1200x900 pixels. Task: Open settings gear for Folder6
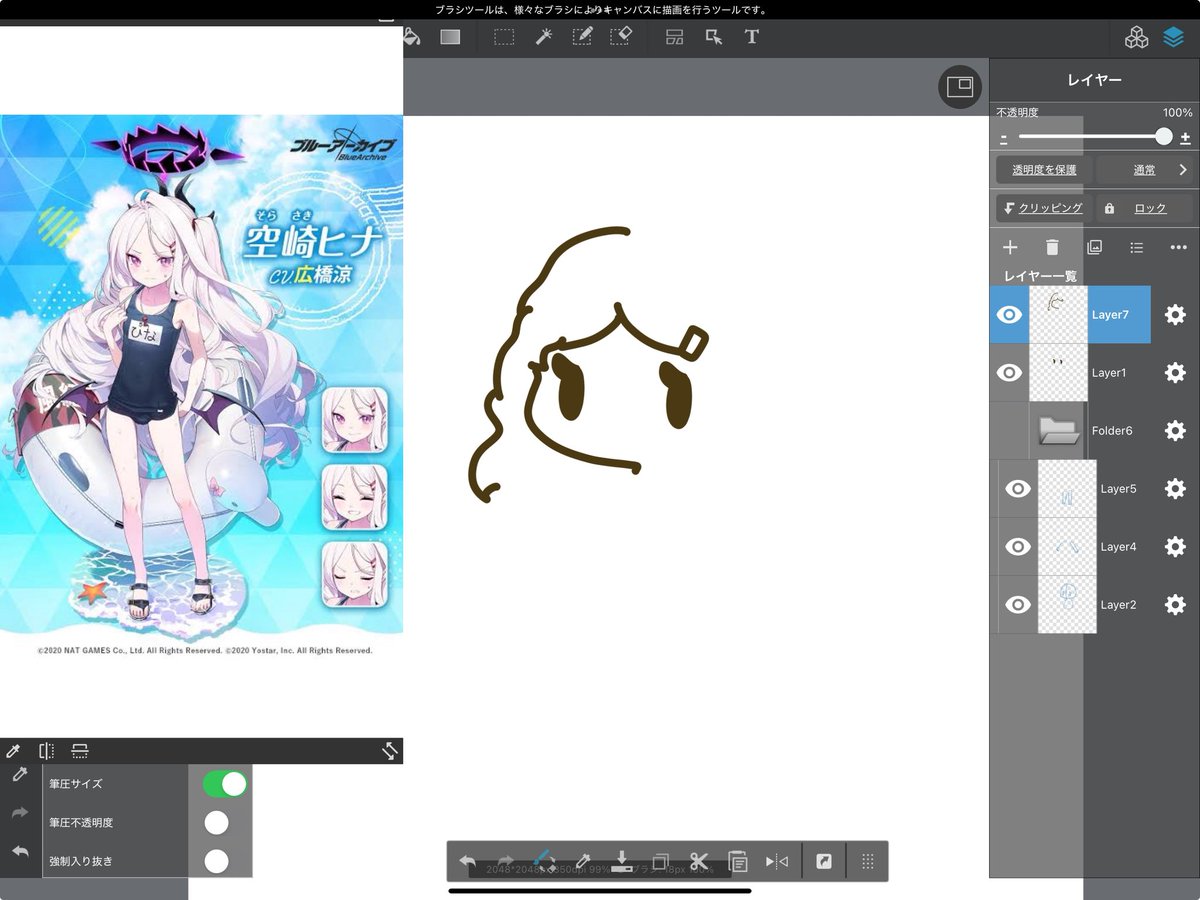[1175, 431]
